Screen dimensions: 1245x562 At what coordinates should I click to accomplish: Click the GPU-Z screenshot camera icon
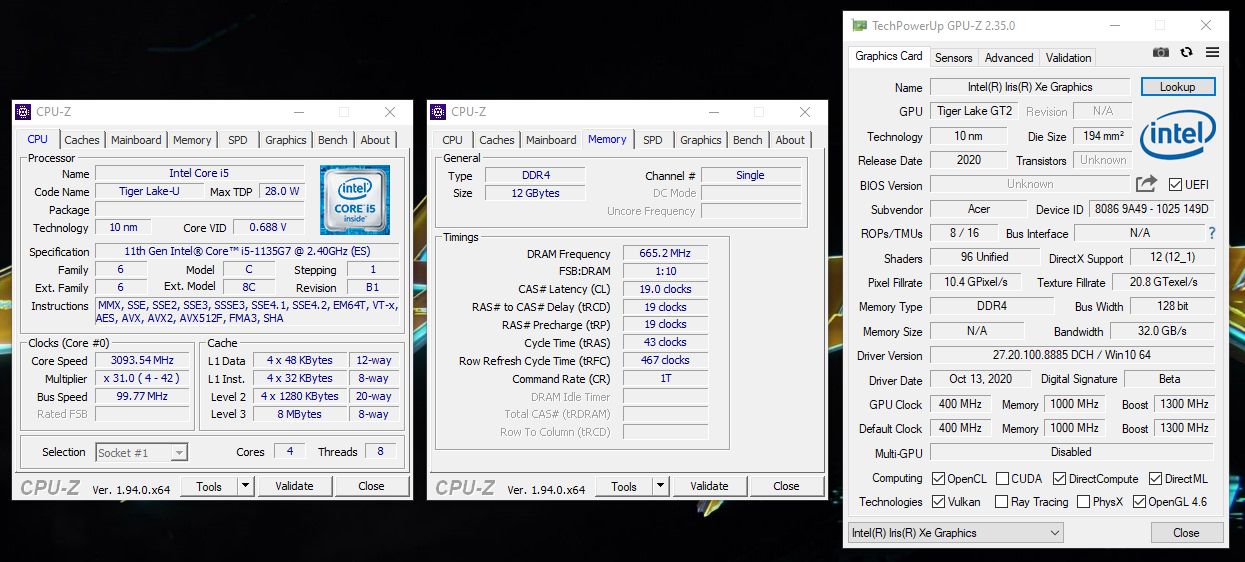(x=1160, y=53)
